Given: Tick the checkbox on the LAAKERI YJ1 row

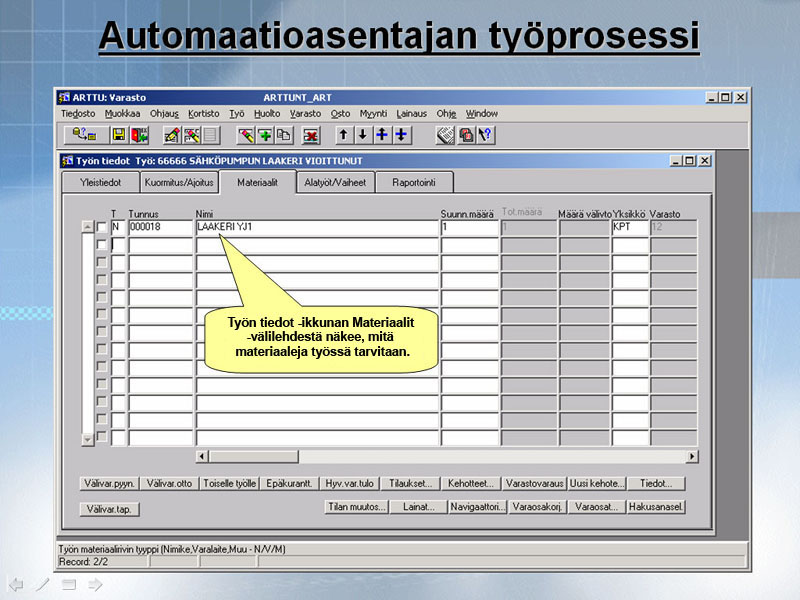Looking at the screenshot, I should [101, 228].
